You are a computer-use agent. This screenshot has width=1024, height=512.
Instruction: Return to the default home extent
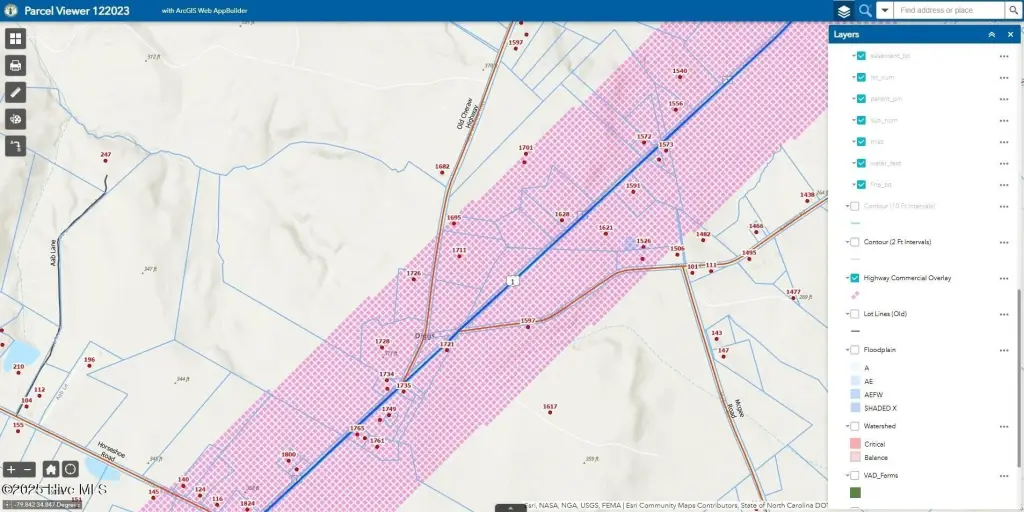point(51,469)
